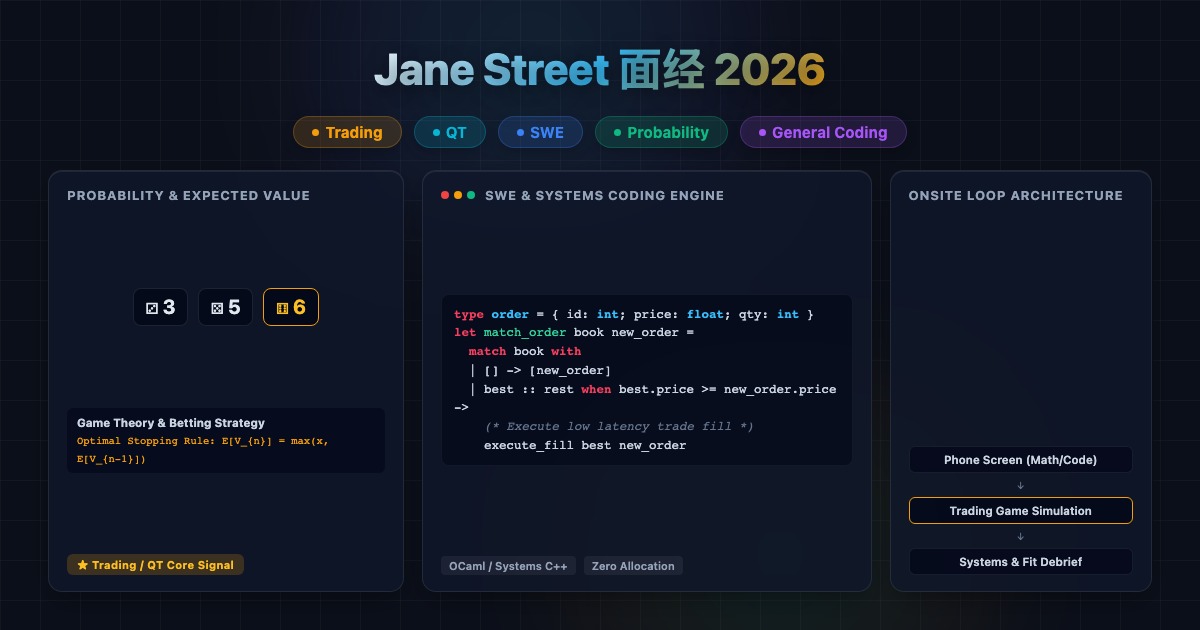1200x630 pixels.
Task: Click the yellow window dot
Action: pyautogui.click(x=458, y=195)
